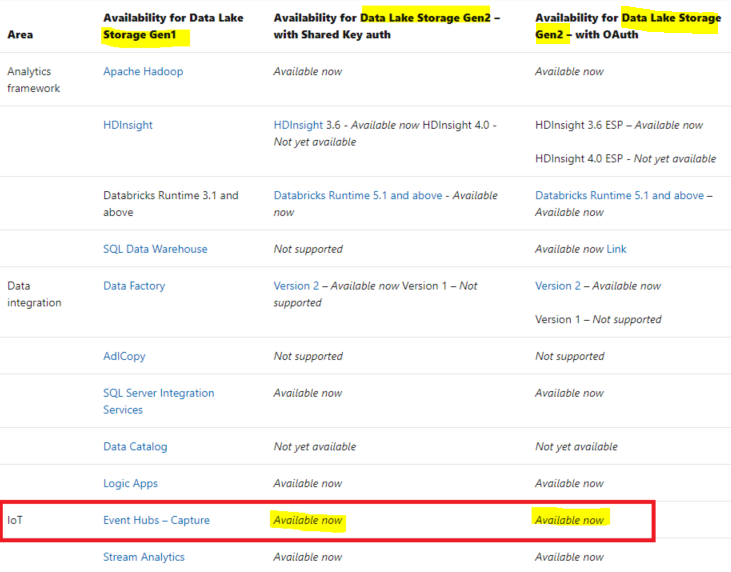Click the 'Link' hyperlink after Available now
Viewport: 731px width, 572px height.
(x=616, y=249)
